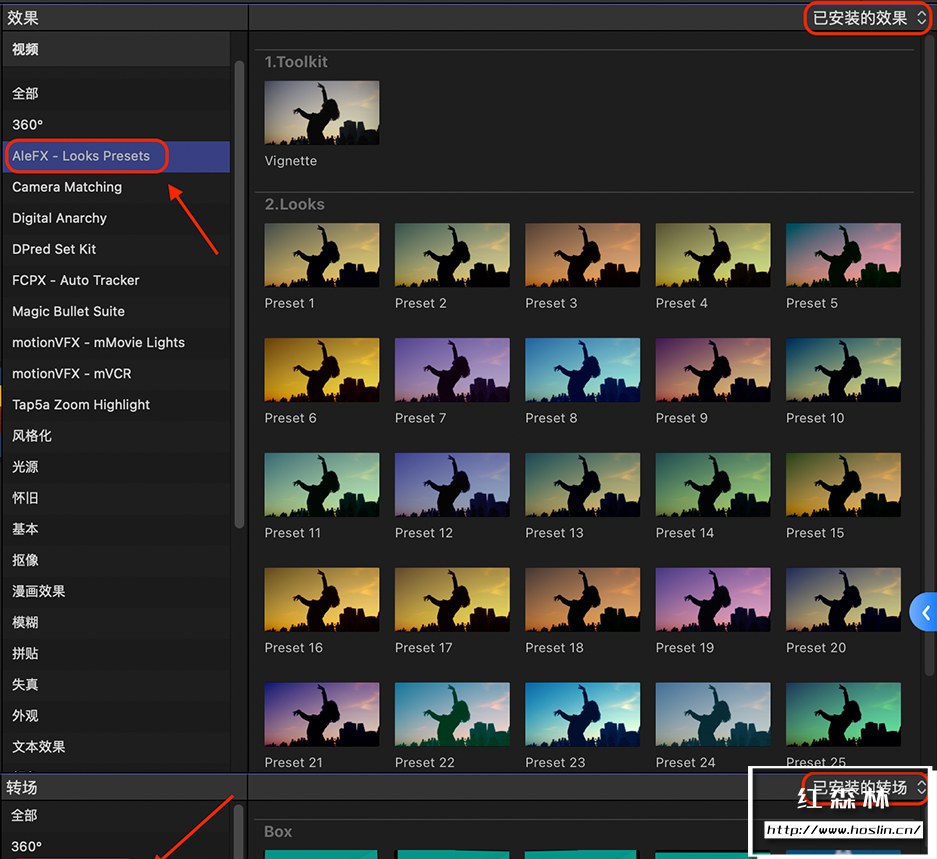The image size is (937, 859).
Task: Select the Preset 24 look thumbnail
Action: click(x=713, y=714)
